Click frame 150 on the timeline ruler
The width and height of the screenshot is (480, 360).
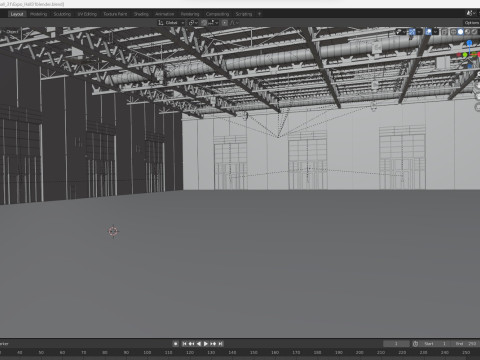[x=253, y=352]
